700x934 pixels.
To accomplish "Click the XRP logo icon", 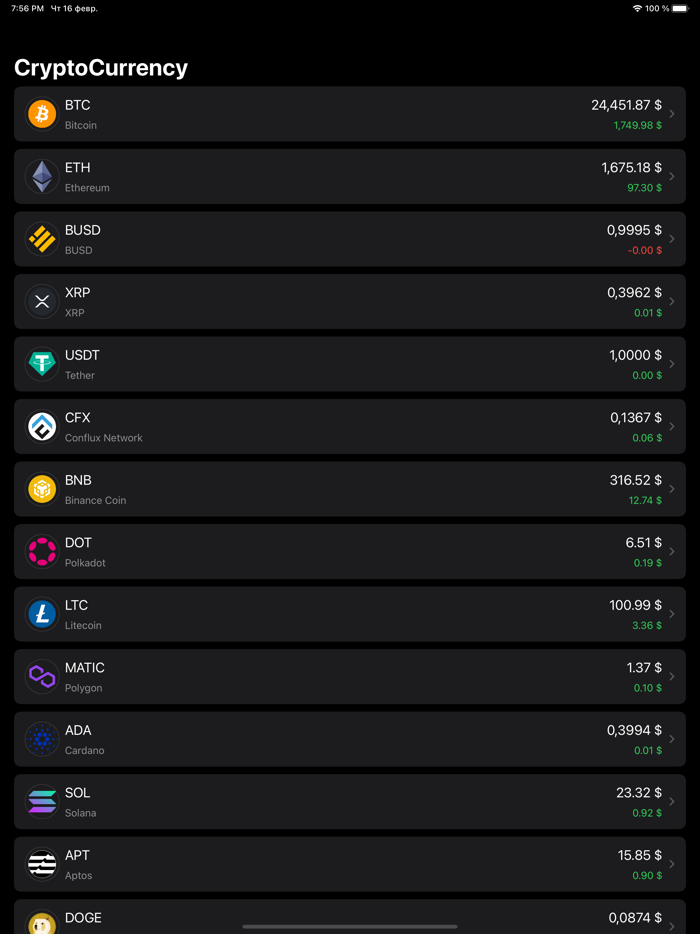I will pos(40,301).
